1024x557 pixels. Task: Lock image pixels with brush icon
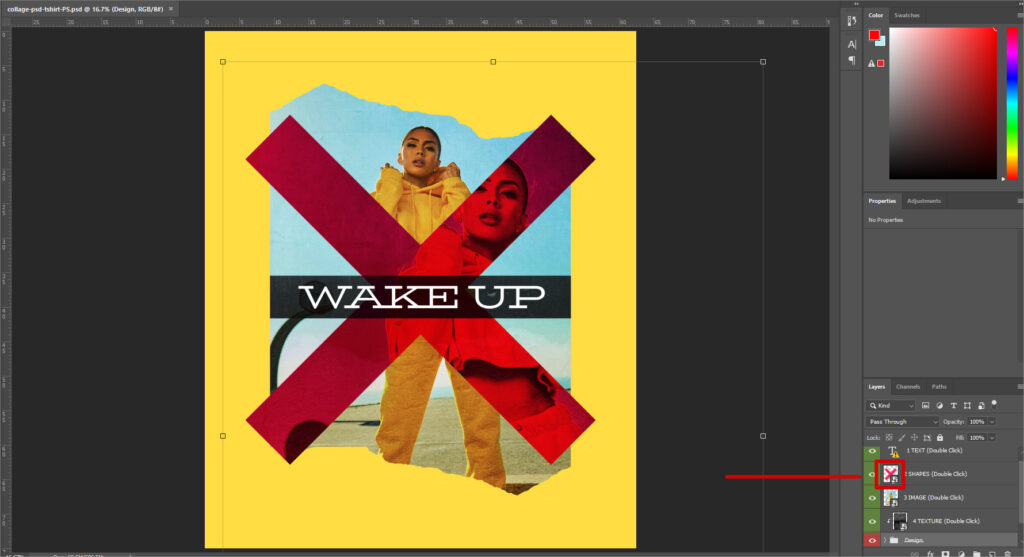(902, 438)
